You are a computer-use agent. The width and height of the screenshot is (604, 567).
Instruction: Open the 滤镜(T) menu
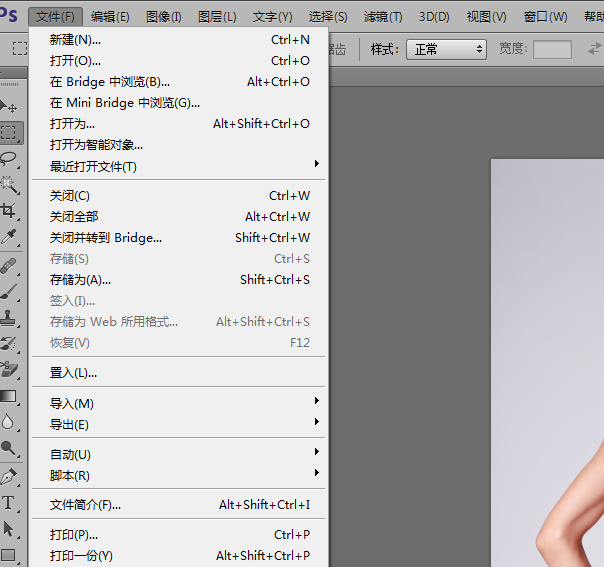click(383, 17)
